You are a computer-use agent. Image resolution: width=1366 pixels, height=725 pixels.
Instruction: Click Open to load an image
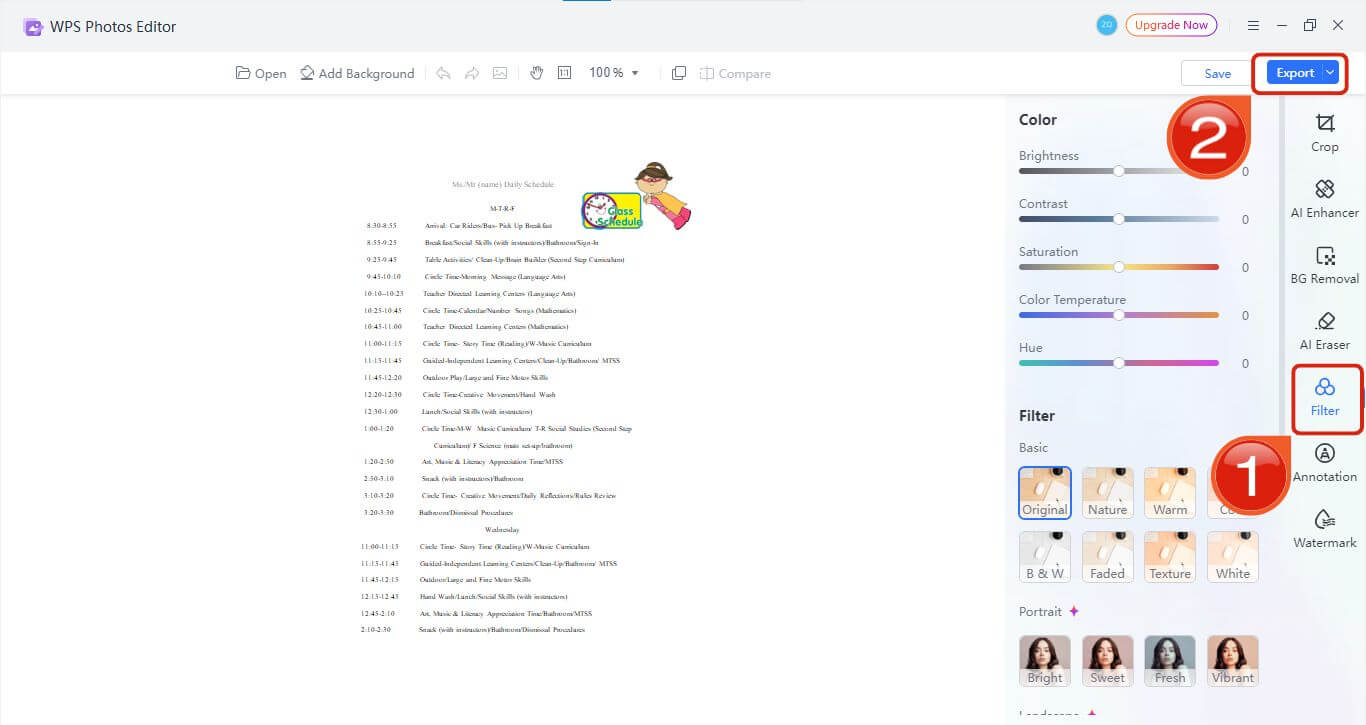(x=261, y=73)
